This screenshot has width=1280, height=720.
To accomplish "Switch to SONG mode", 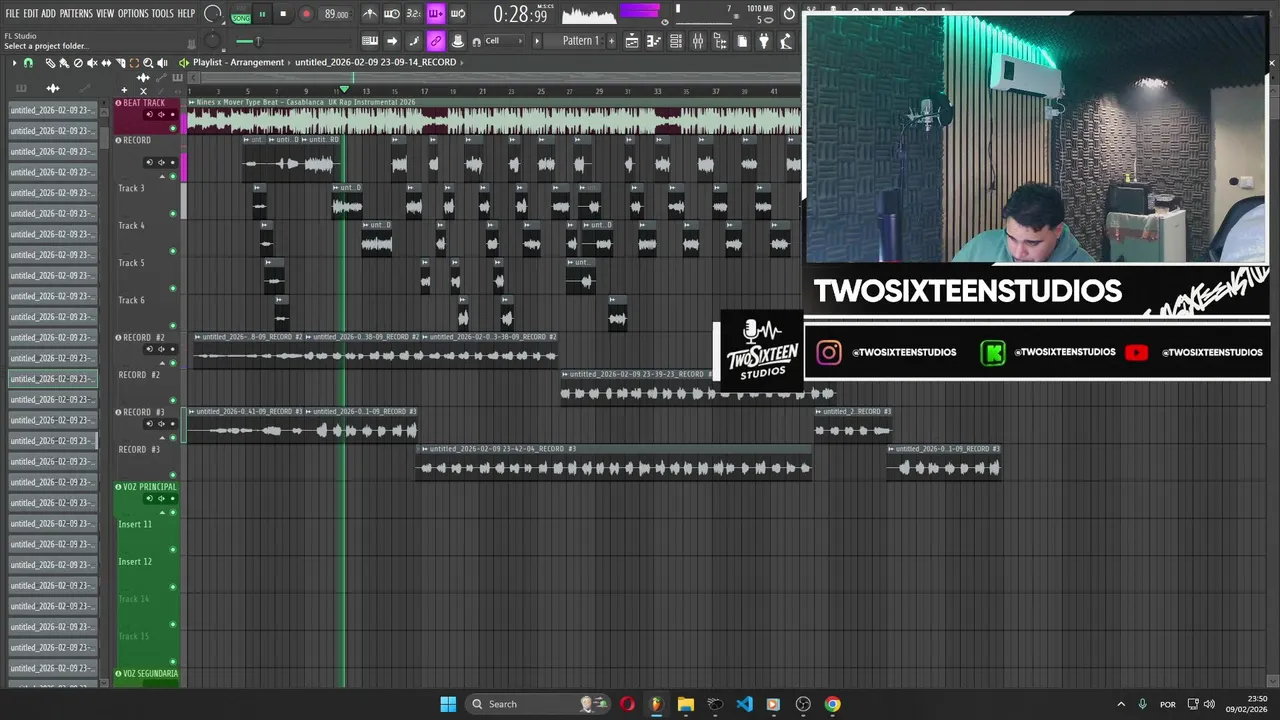I will tap(241, 17).
